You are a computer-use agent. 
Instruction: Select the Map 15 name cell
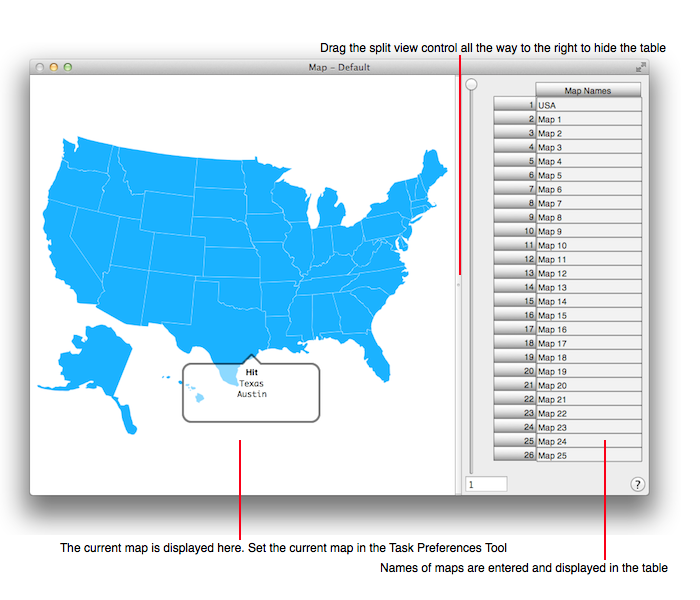(x=588, y=315)
